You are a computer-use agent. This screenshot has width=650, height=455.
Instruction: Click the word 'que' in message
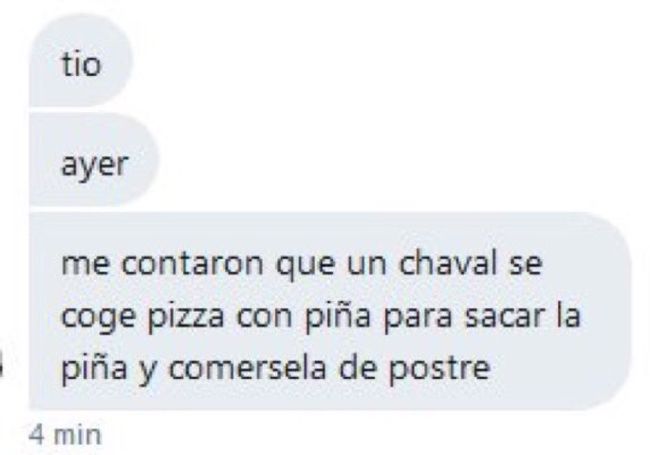[305, 266]
